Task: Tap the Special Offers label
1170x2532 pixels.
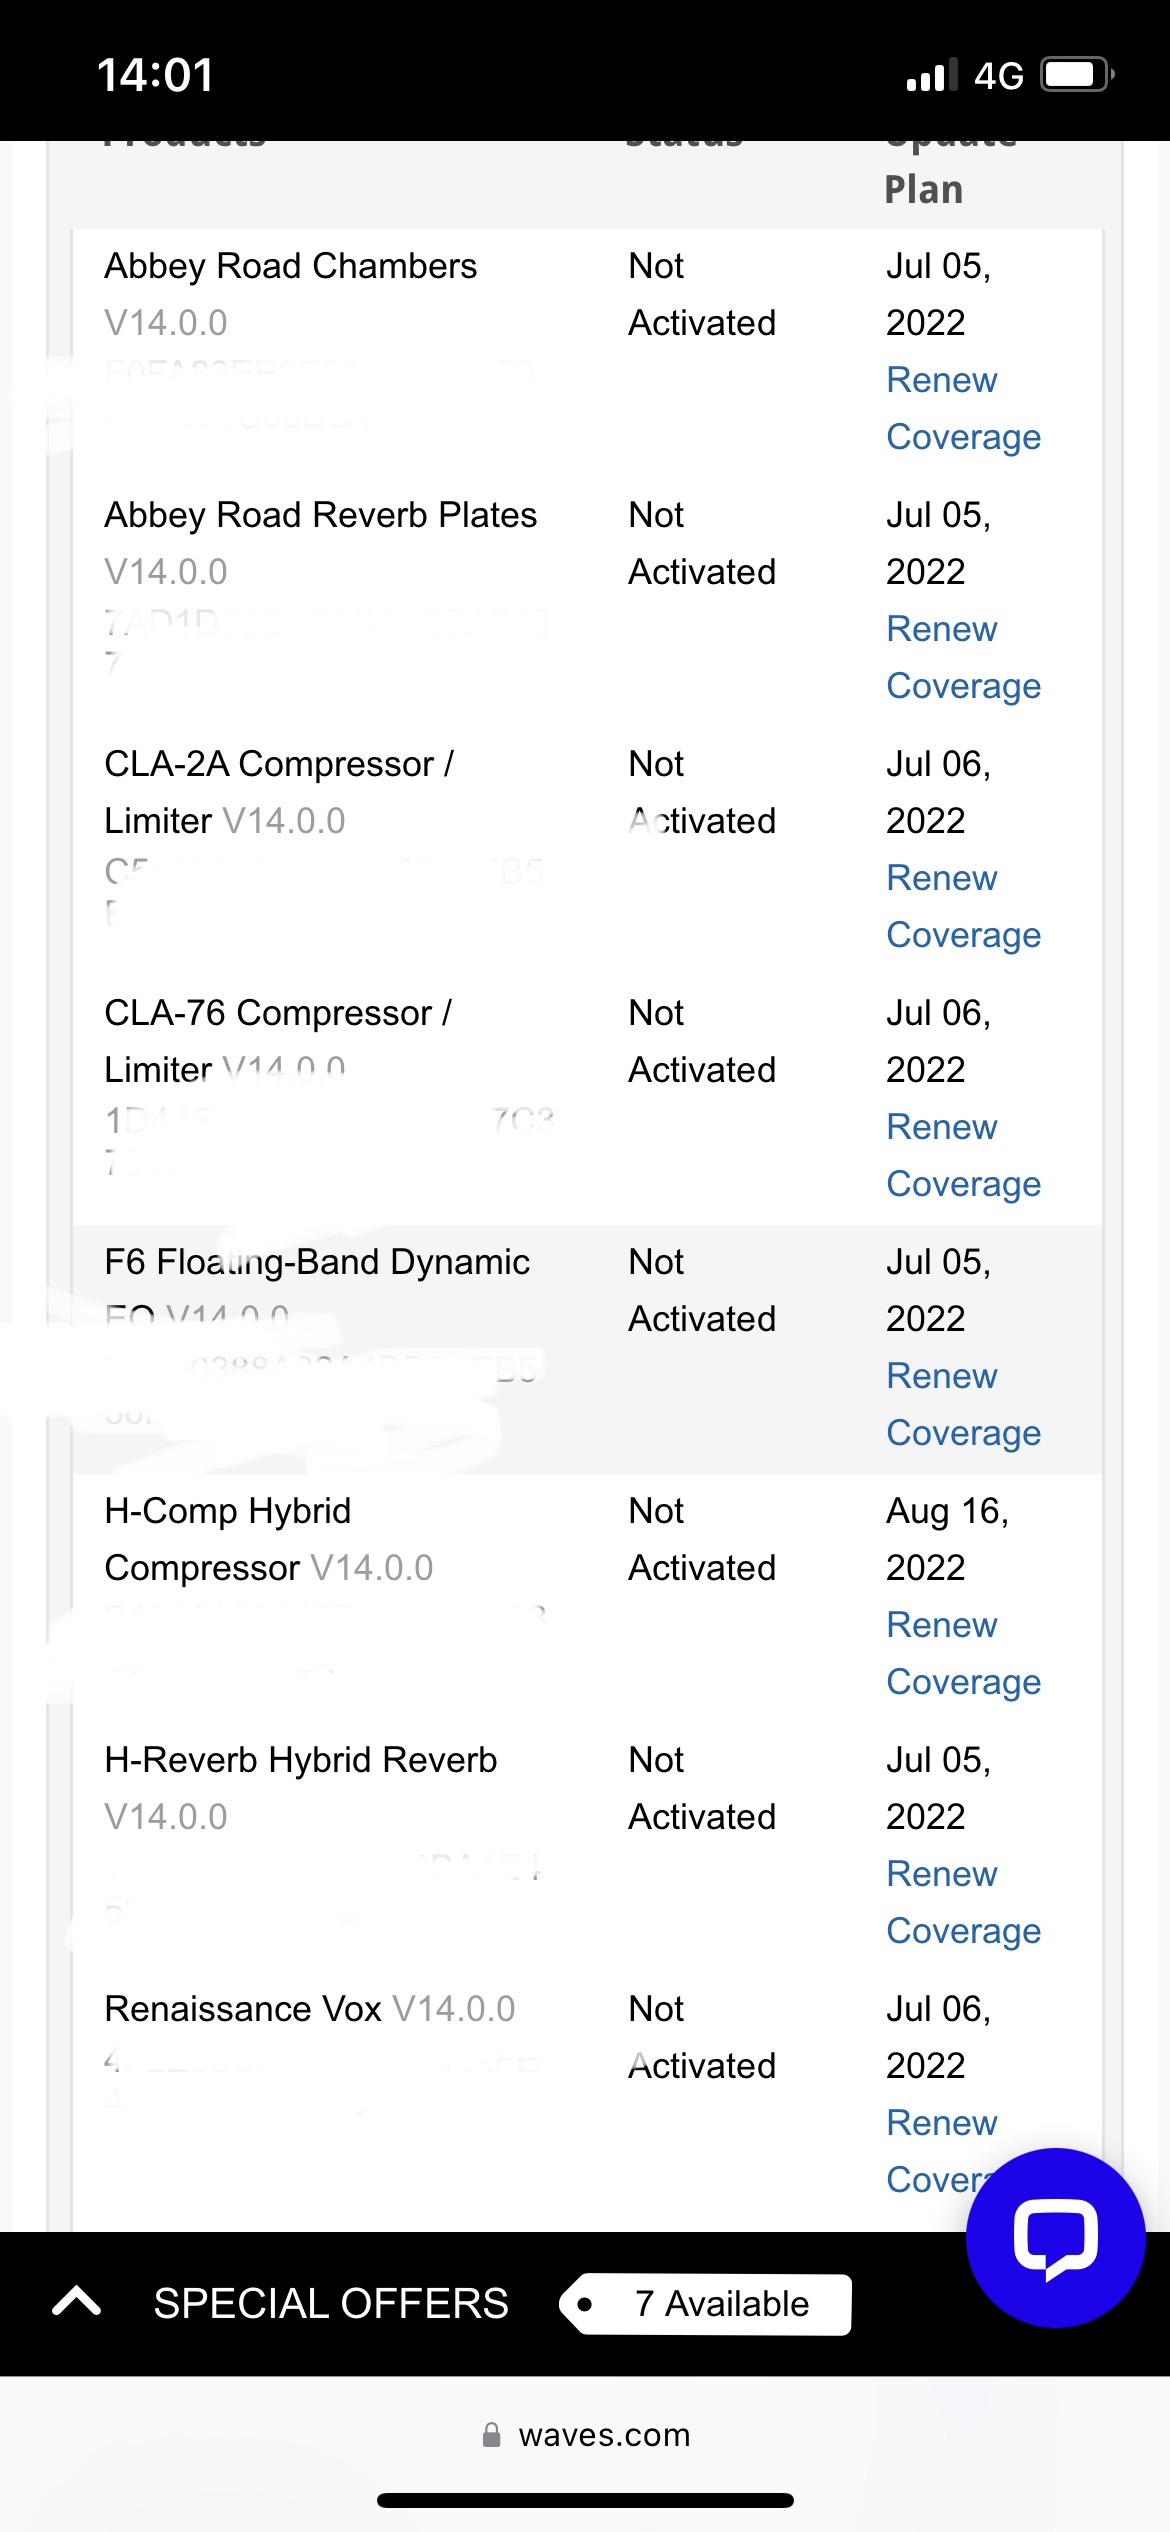Action: 331,2304
